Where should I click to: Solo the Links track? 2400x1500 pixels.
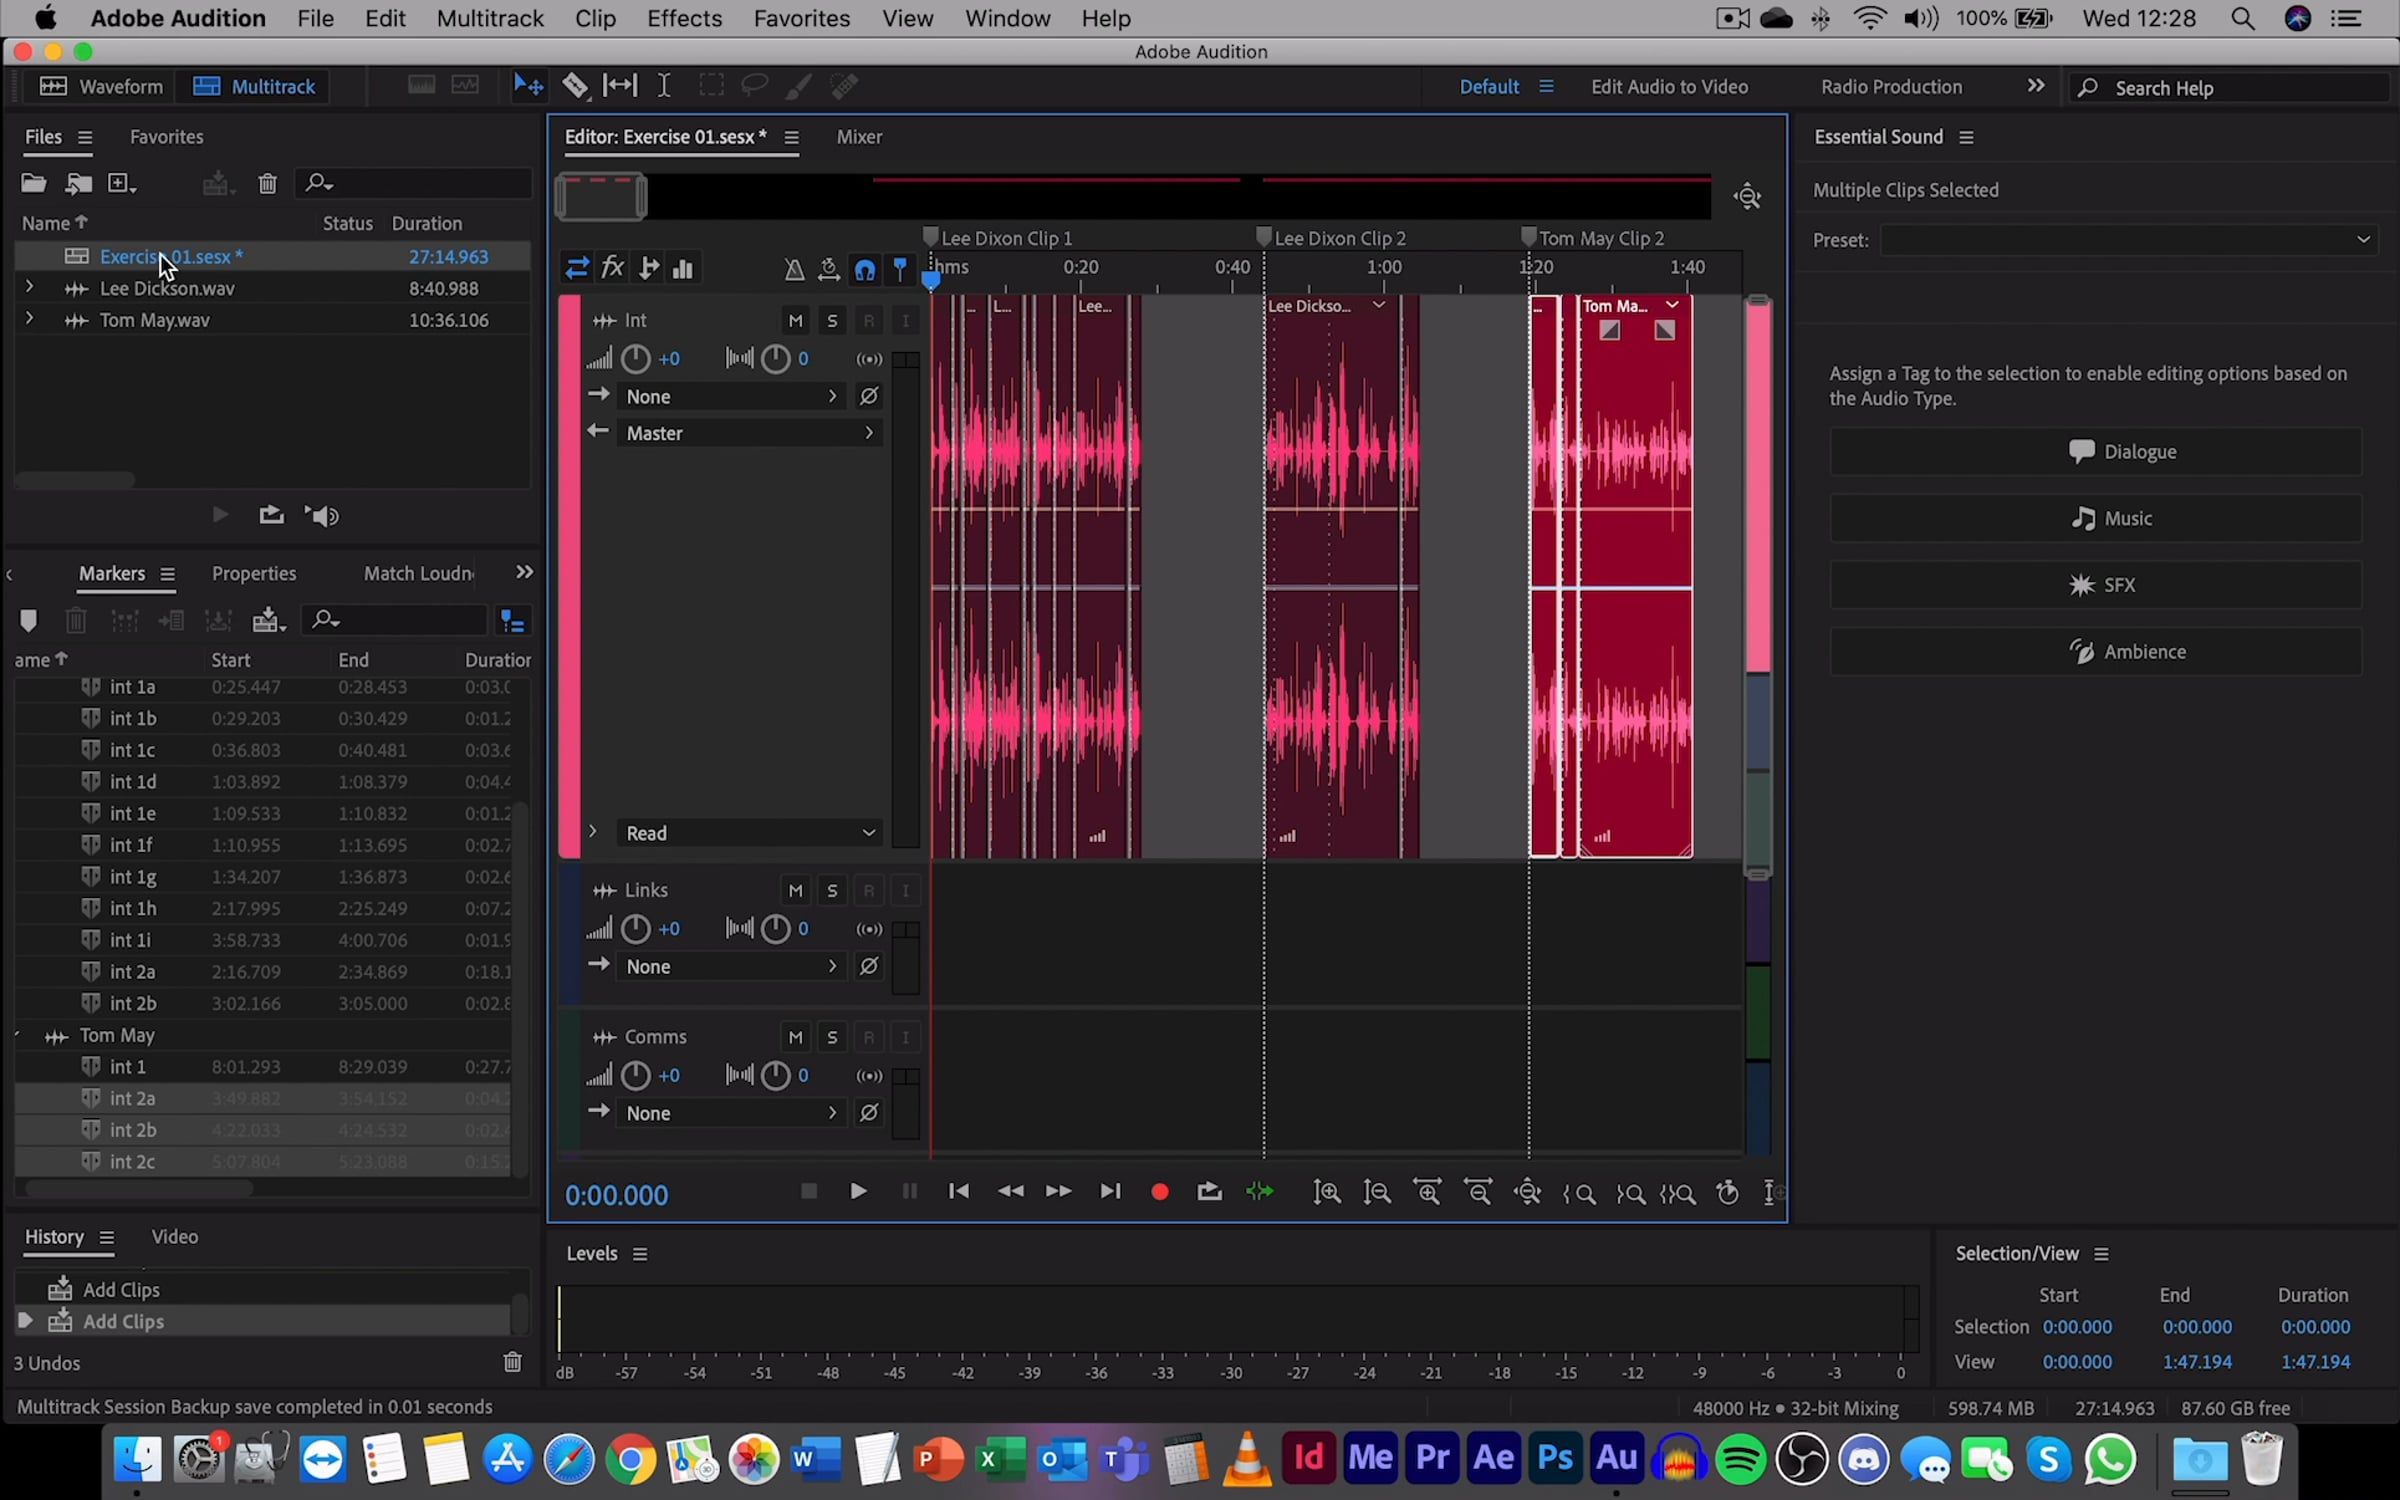click(x=832, y=891)
